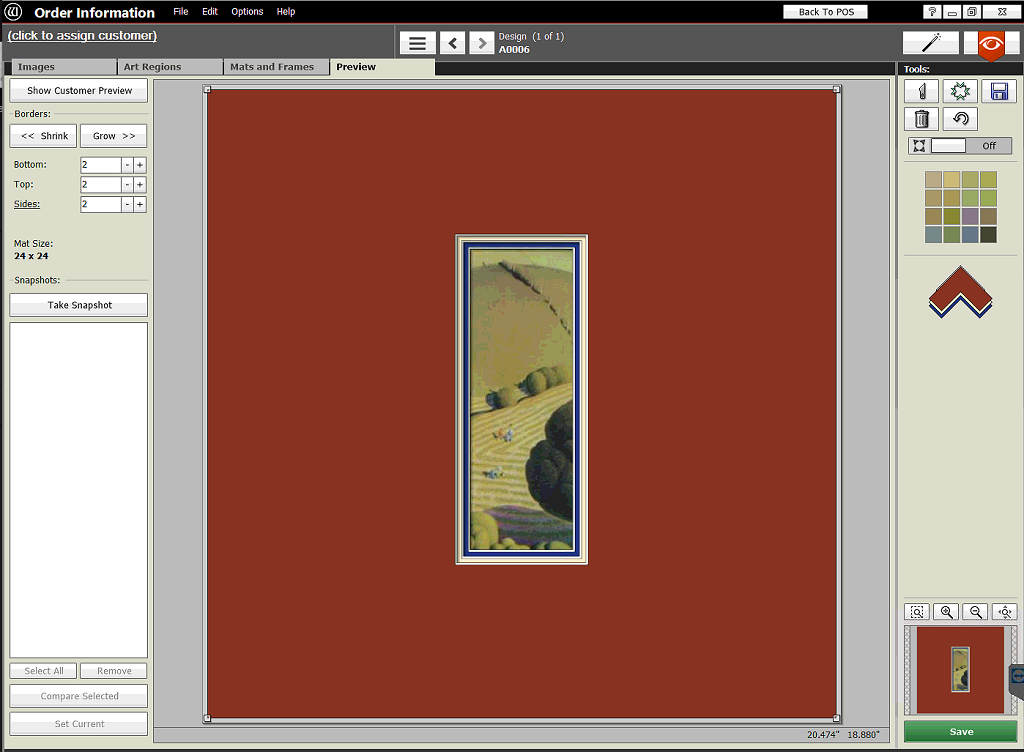Screen dimensions: 1024x752
Task: Click the orange eye preview icon
Action: point(991,44)
